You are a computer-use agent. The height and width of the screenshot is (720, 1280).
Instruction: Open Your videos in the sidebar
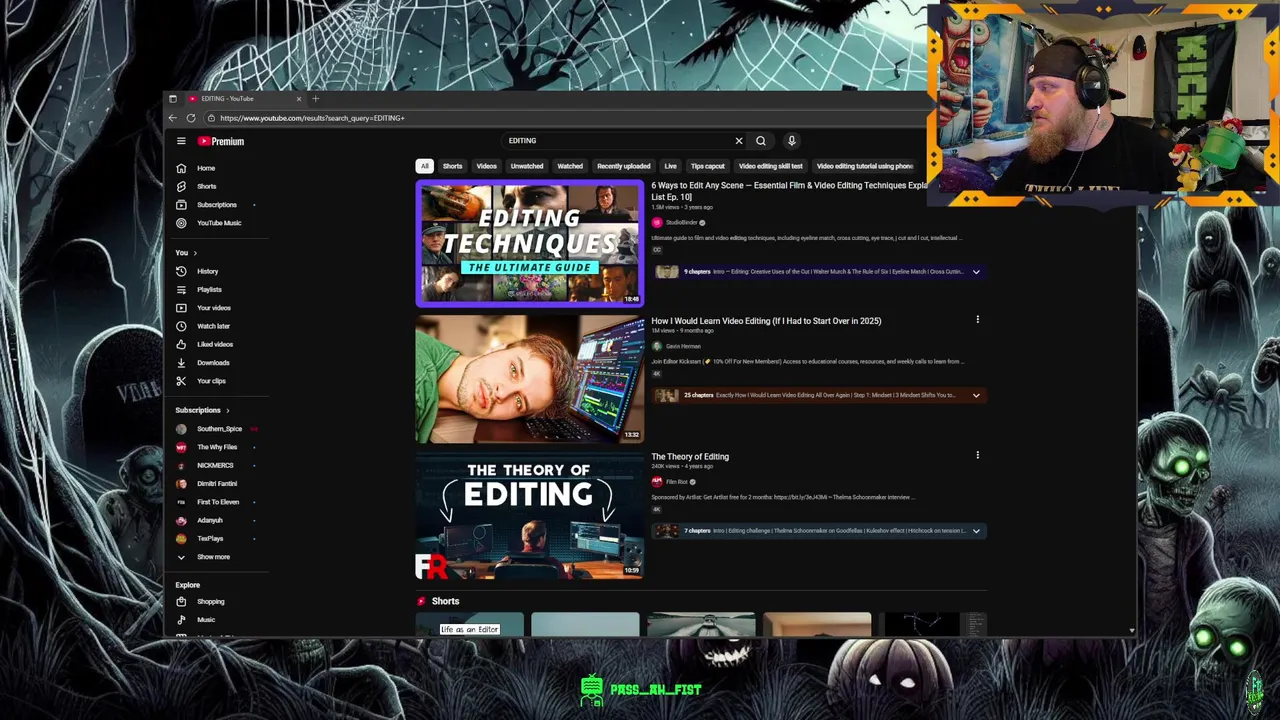click(x=213, y=308)
